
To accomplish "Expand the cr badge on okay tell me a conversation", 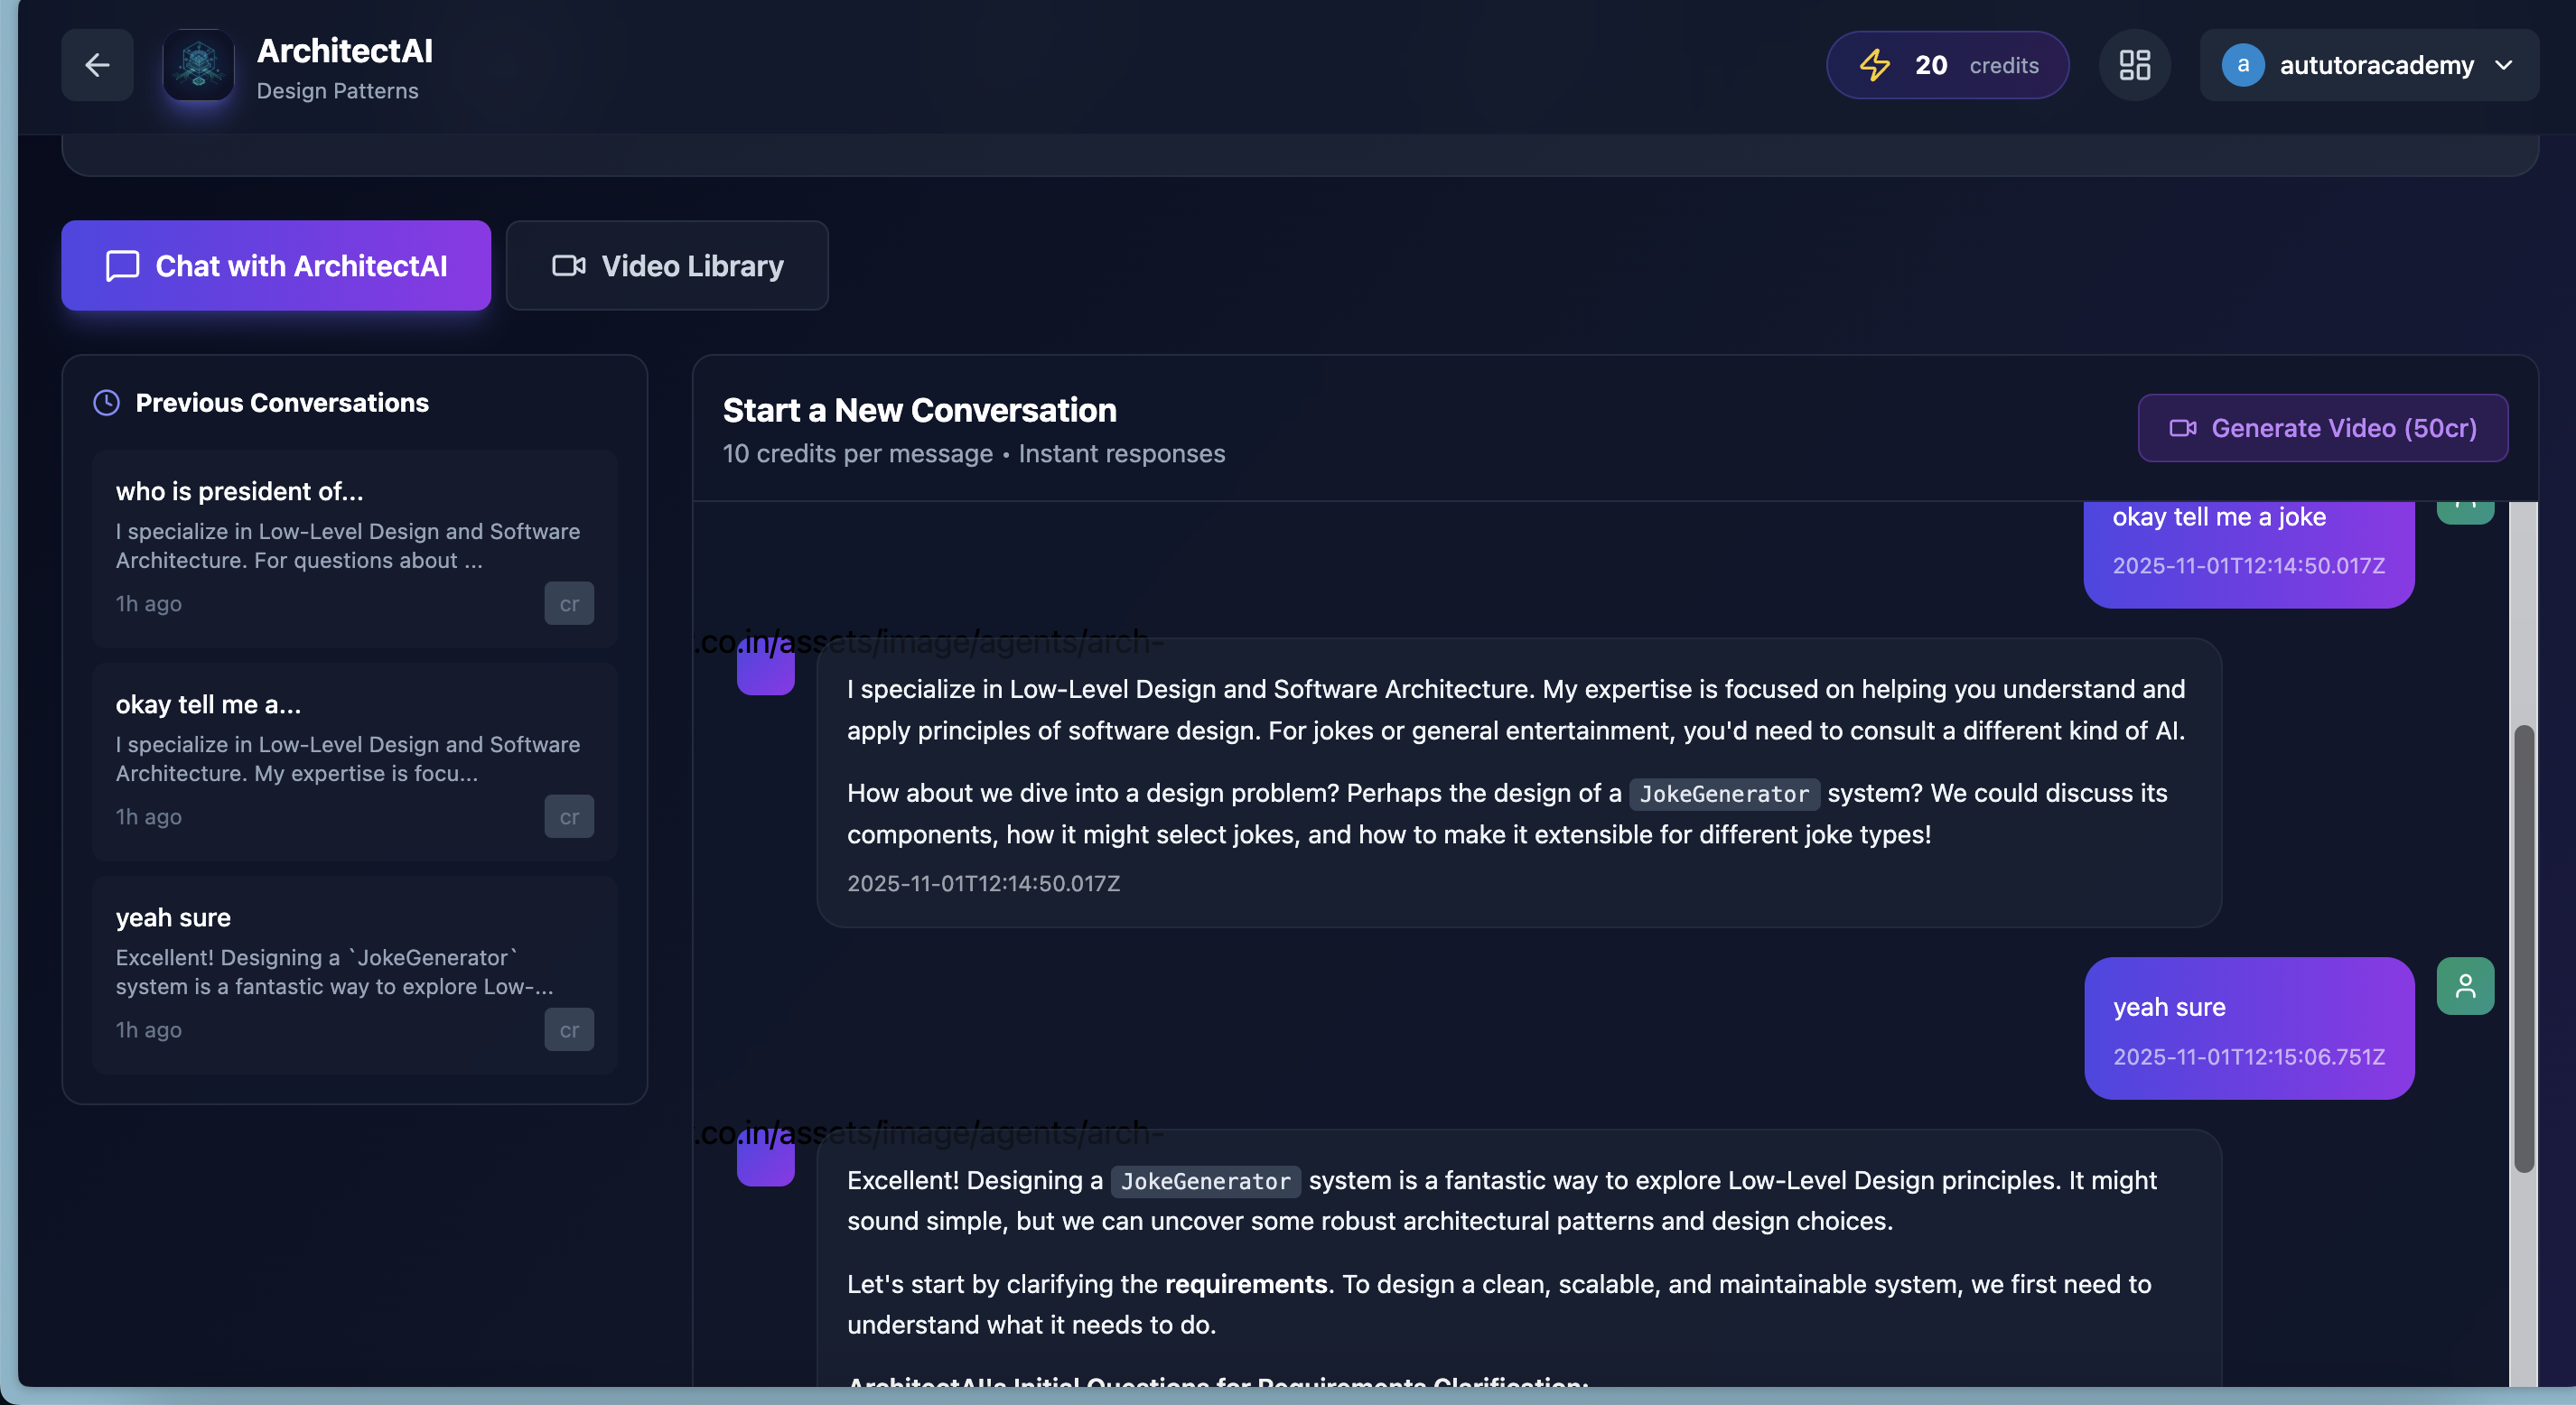I will tap(569, 816).
